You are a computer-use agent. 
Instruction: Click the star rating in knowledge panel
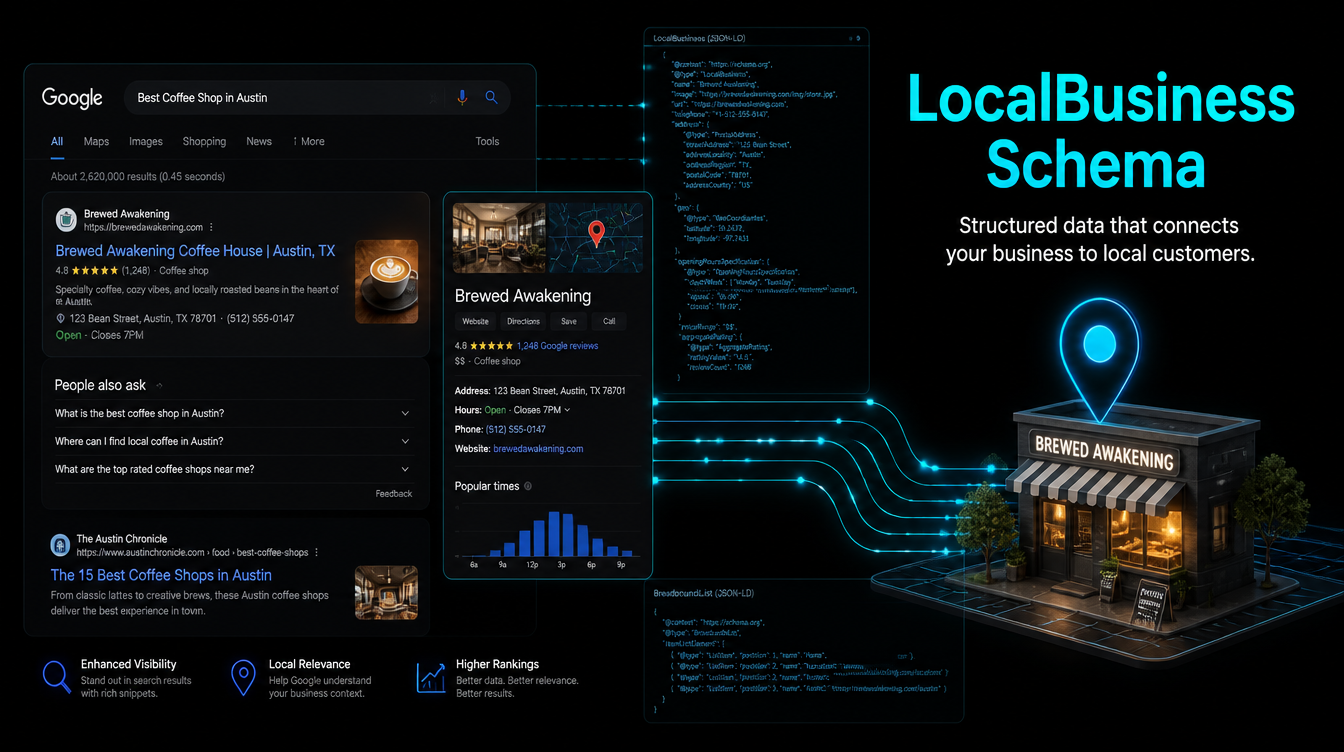pyautogui.click(x=492, y=346)
